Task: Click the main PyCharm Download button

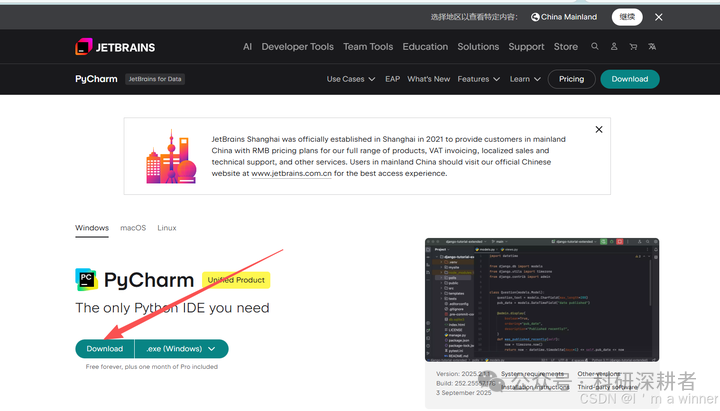Action: (x=105, y=349)
